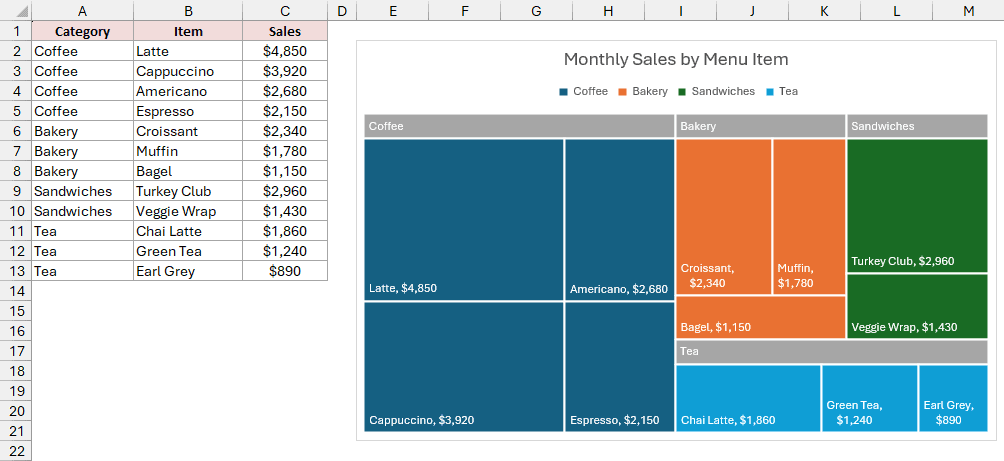Click the gray Tea category banner in chart
The height and width of the screenshot is (461, 1004).
(832, 352)
